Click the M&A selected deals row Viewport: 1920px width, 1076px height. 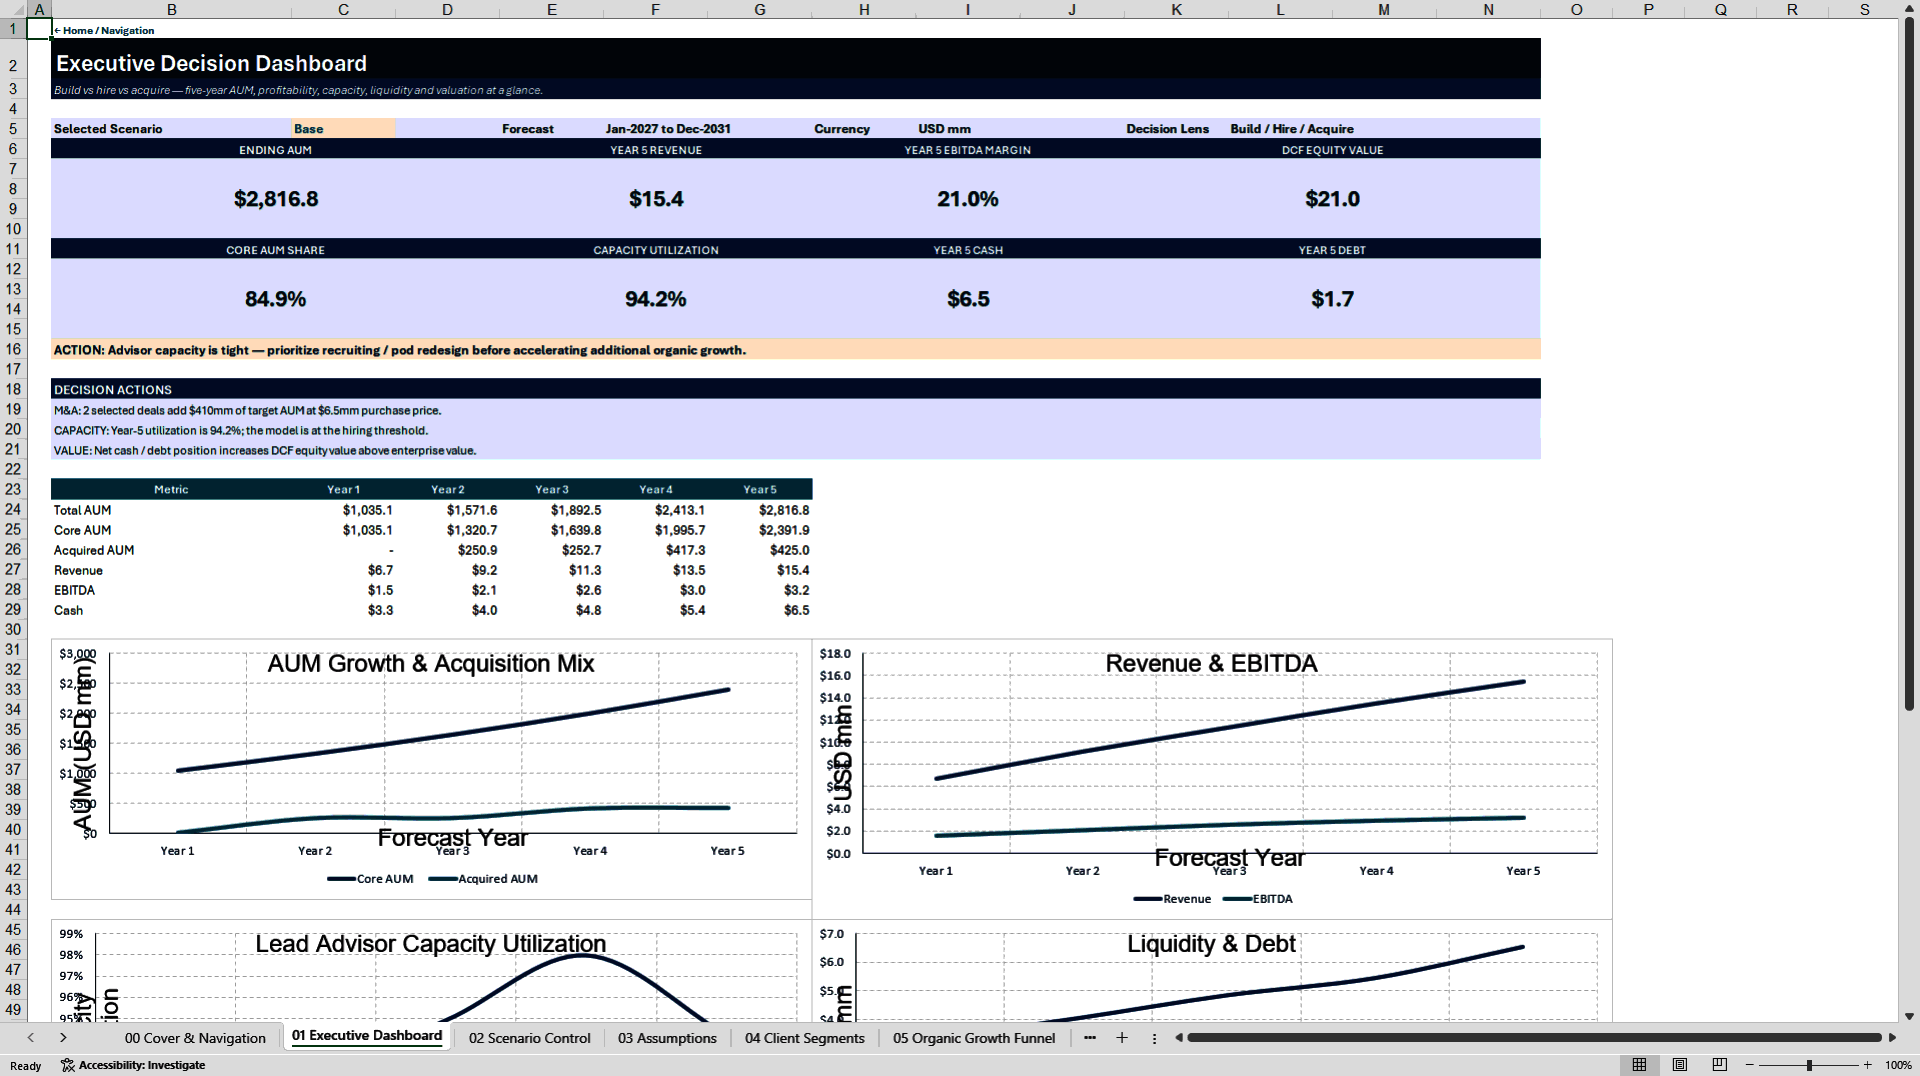tap(795, 410)
